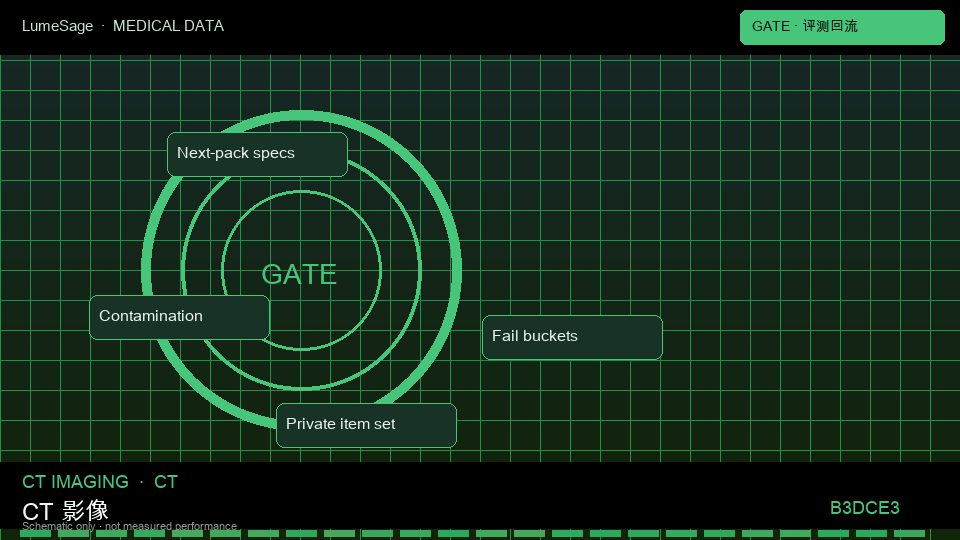This screenshot has width=960, height=540.
Task: Click the B3DCE3 code text
Action: pyautogui.click(x=864, y=508)
